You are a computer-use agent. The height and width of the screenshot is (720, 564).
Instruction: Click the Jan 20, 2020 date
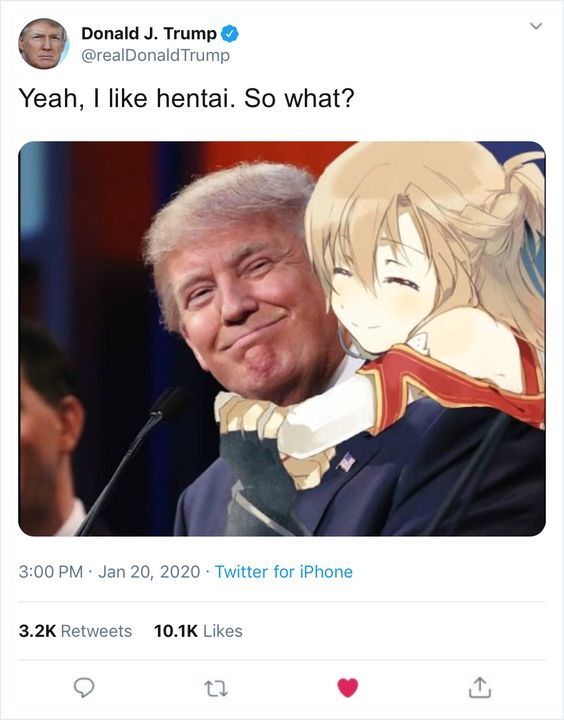tap(149, 572)
